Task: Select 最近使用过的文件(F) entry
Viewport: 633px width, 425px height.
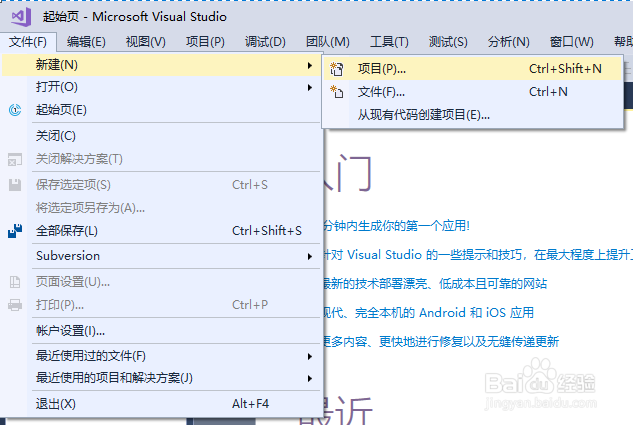Action: tap(161, 356)
